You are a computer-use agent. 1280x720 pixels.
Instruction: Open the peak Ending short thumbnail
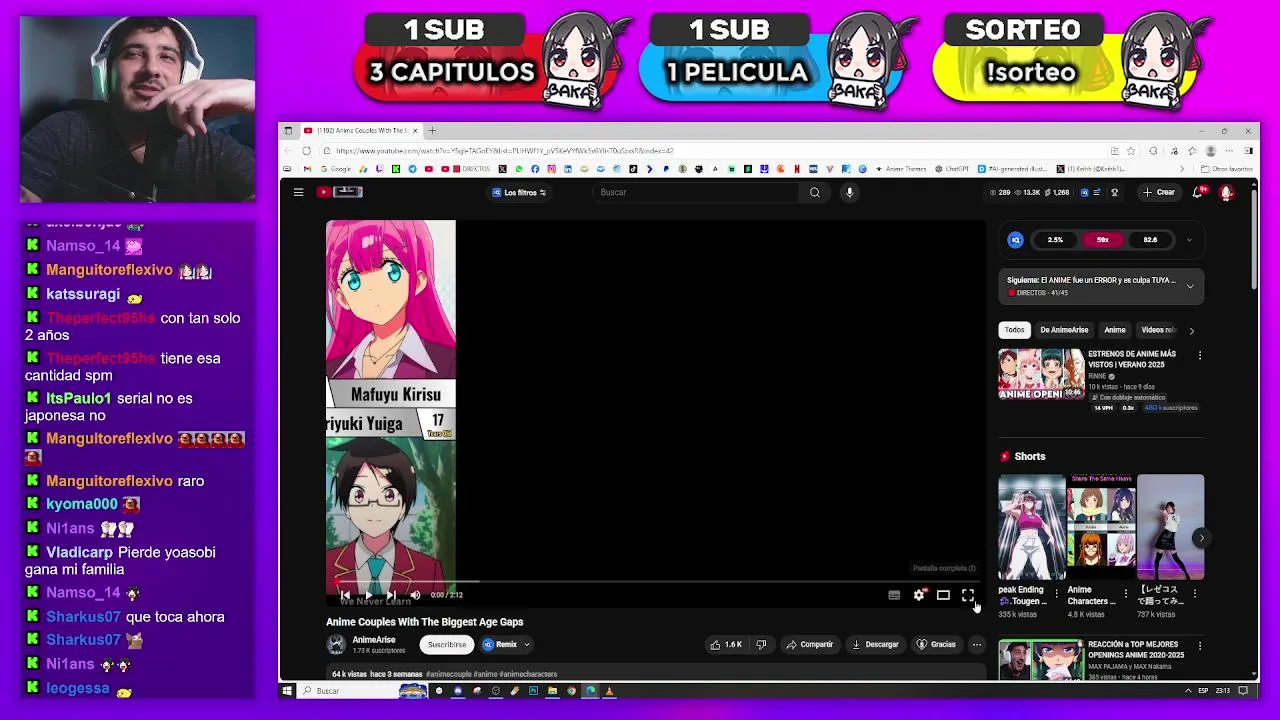tap(1032, 527)
